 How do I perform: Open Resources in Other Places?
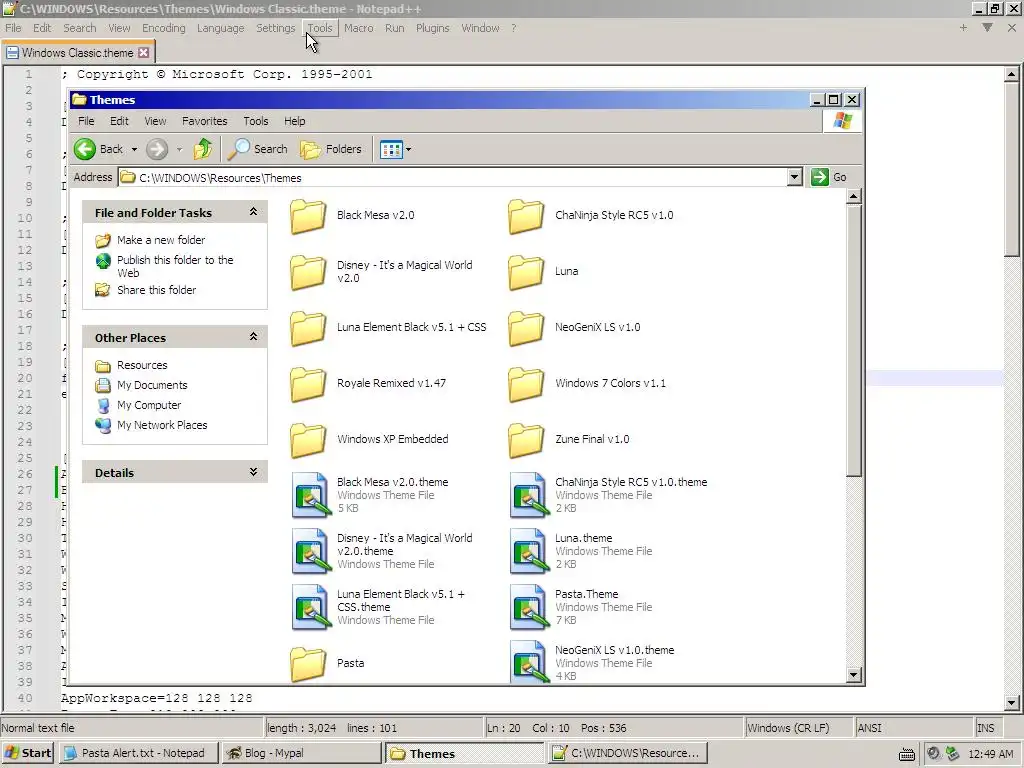[x=142, y=365]
